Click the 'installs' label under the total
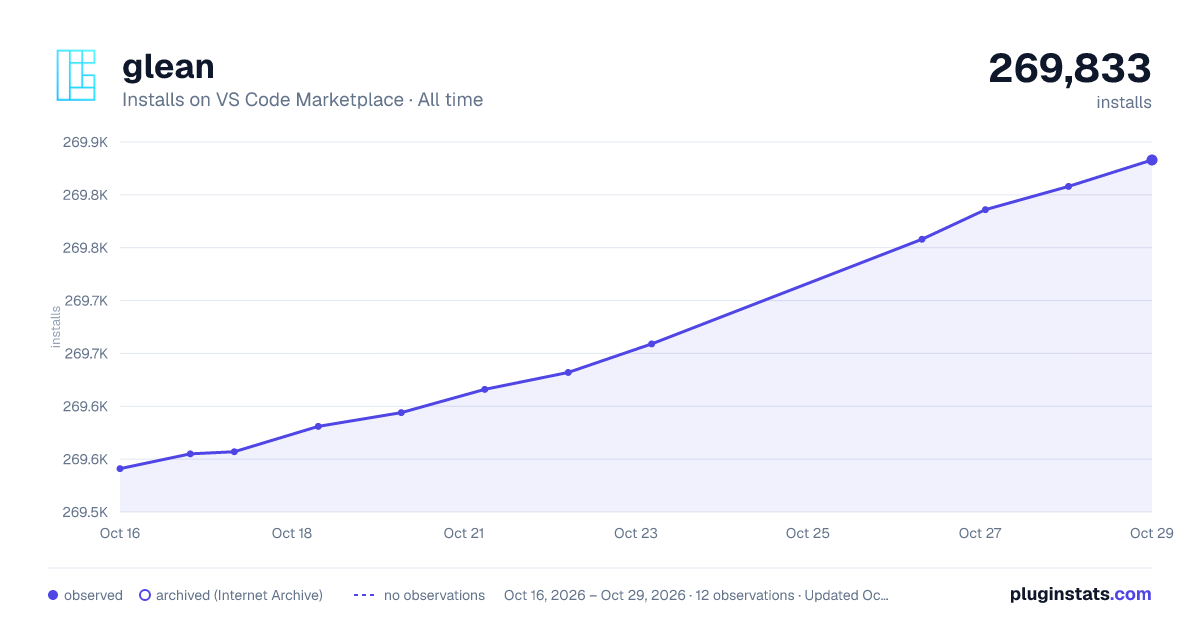Screen dimensions: 1200x630 coord(1124,102)
